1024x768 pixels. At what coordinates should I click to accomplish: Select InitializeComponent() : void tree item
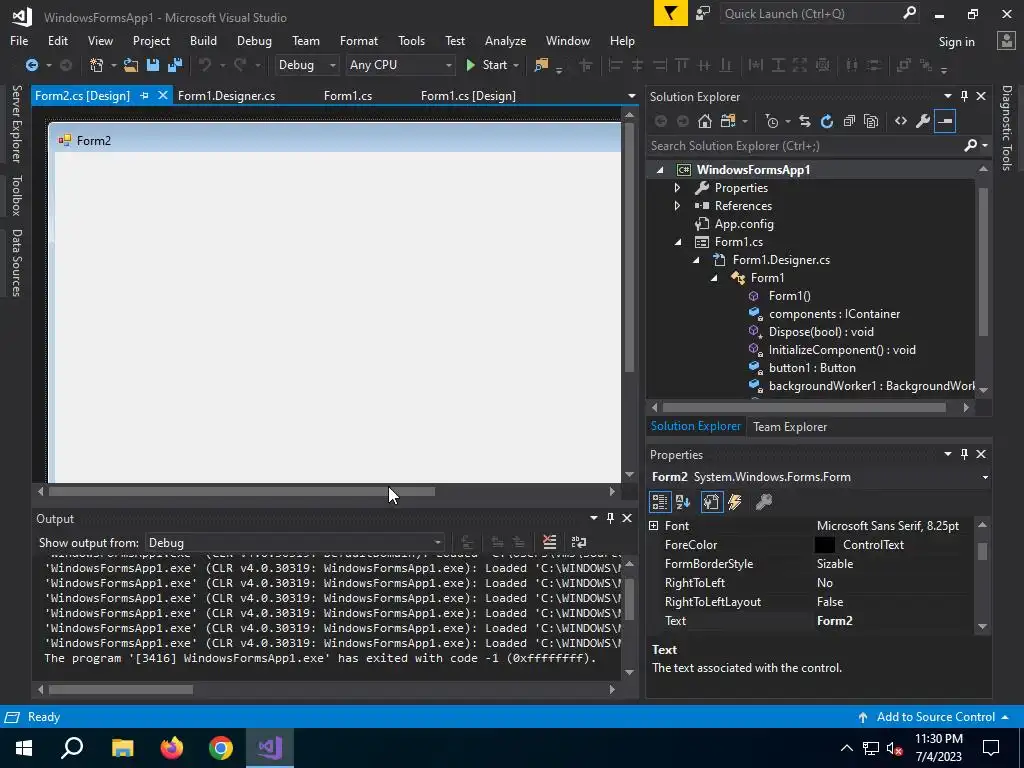pos(842,350)
